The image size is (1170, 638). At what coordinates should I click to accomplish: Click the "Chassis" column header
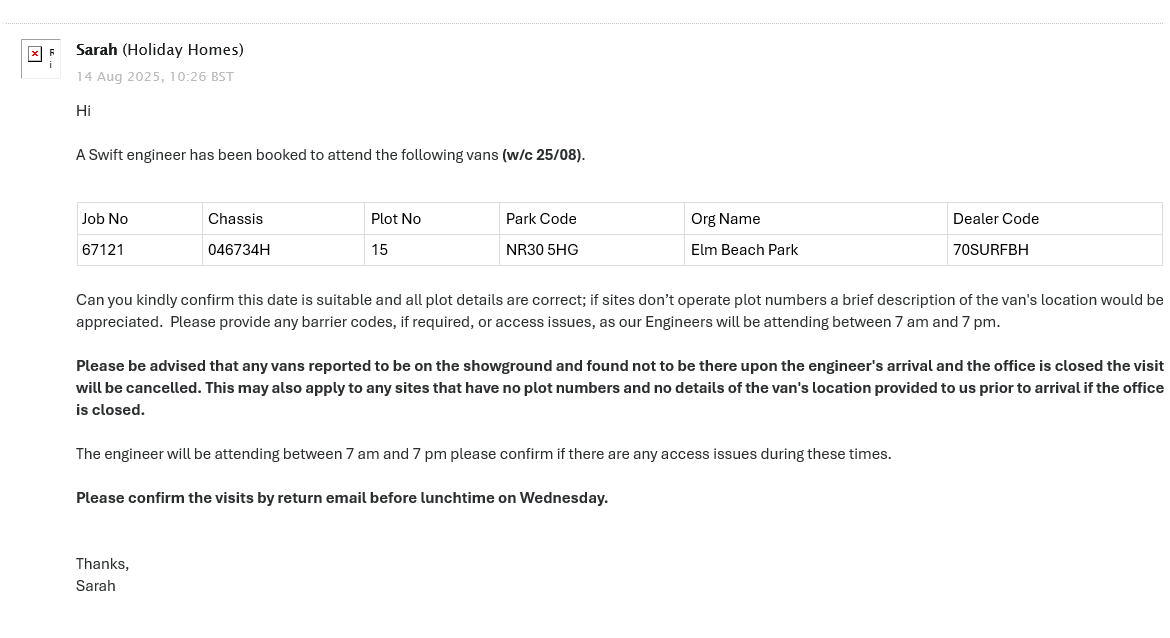(235, 219)
